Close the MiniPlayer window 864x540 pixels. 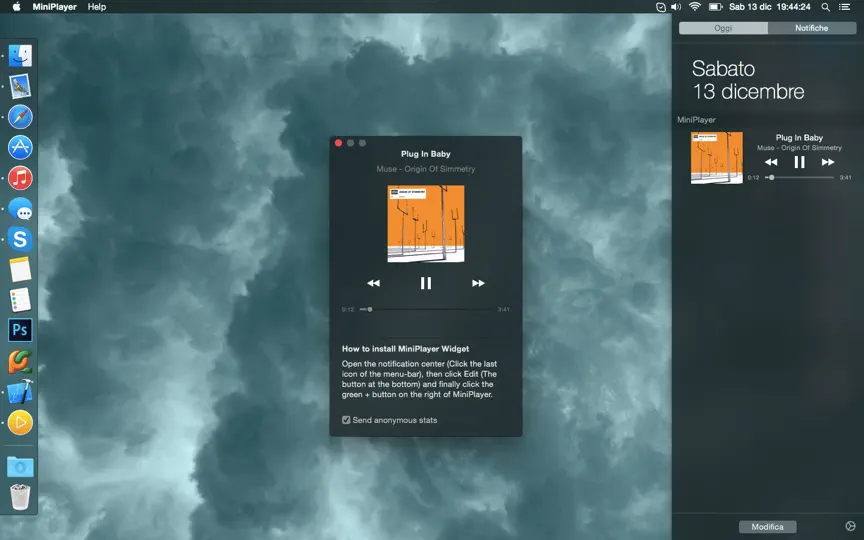(x=338, y=143)
